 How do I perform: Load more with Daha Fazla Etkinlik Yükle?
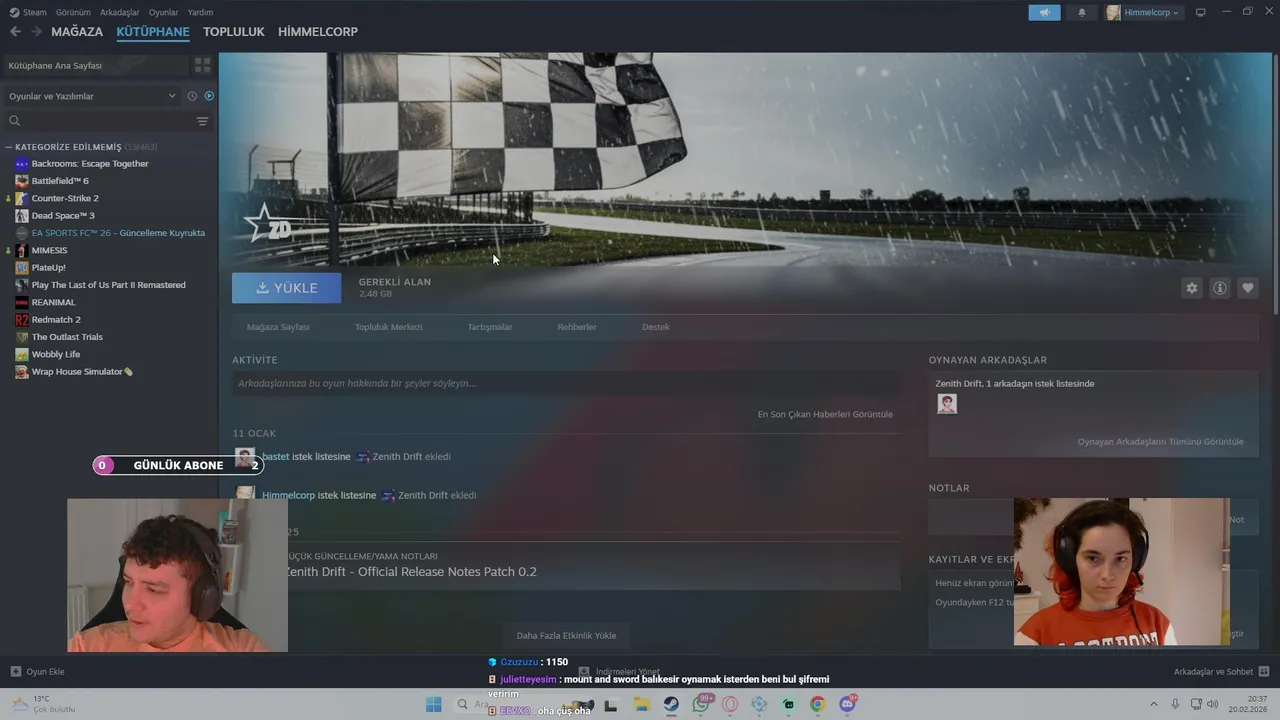tap(566, 635)
